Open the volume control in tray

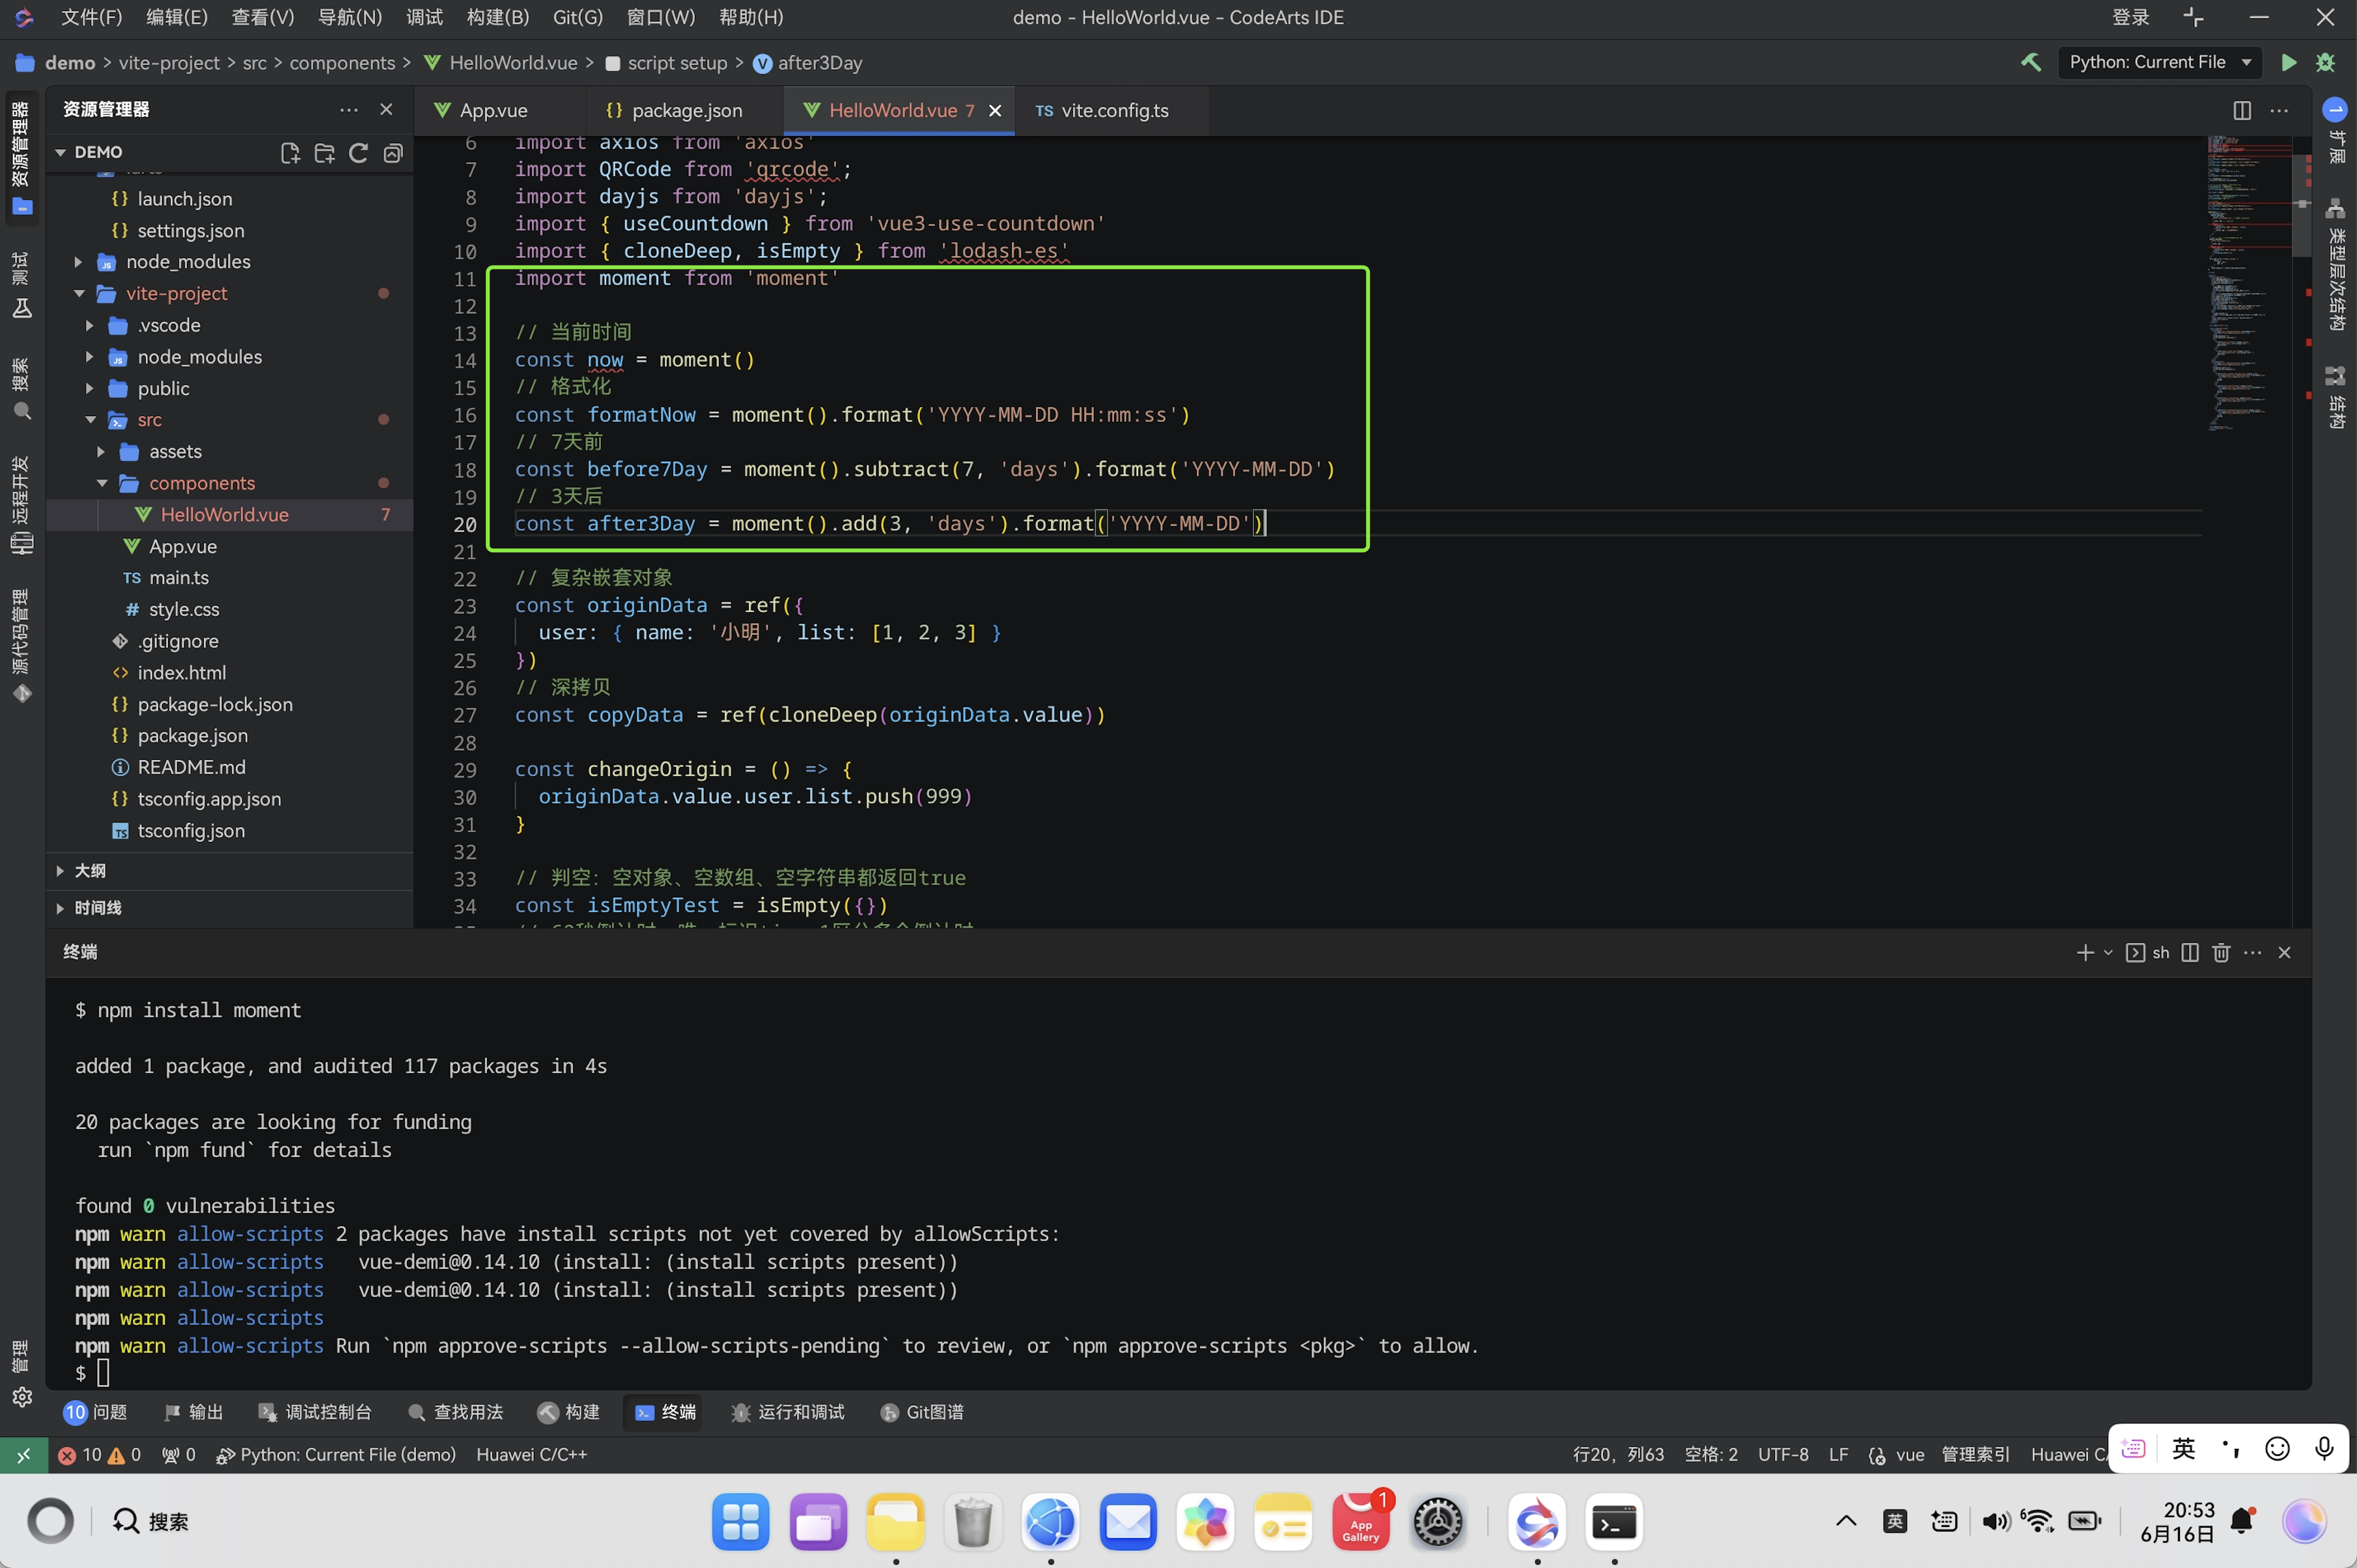1995,1522
